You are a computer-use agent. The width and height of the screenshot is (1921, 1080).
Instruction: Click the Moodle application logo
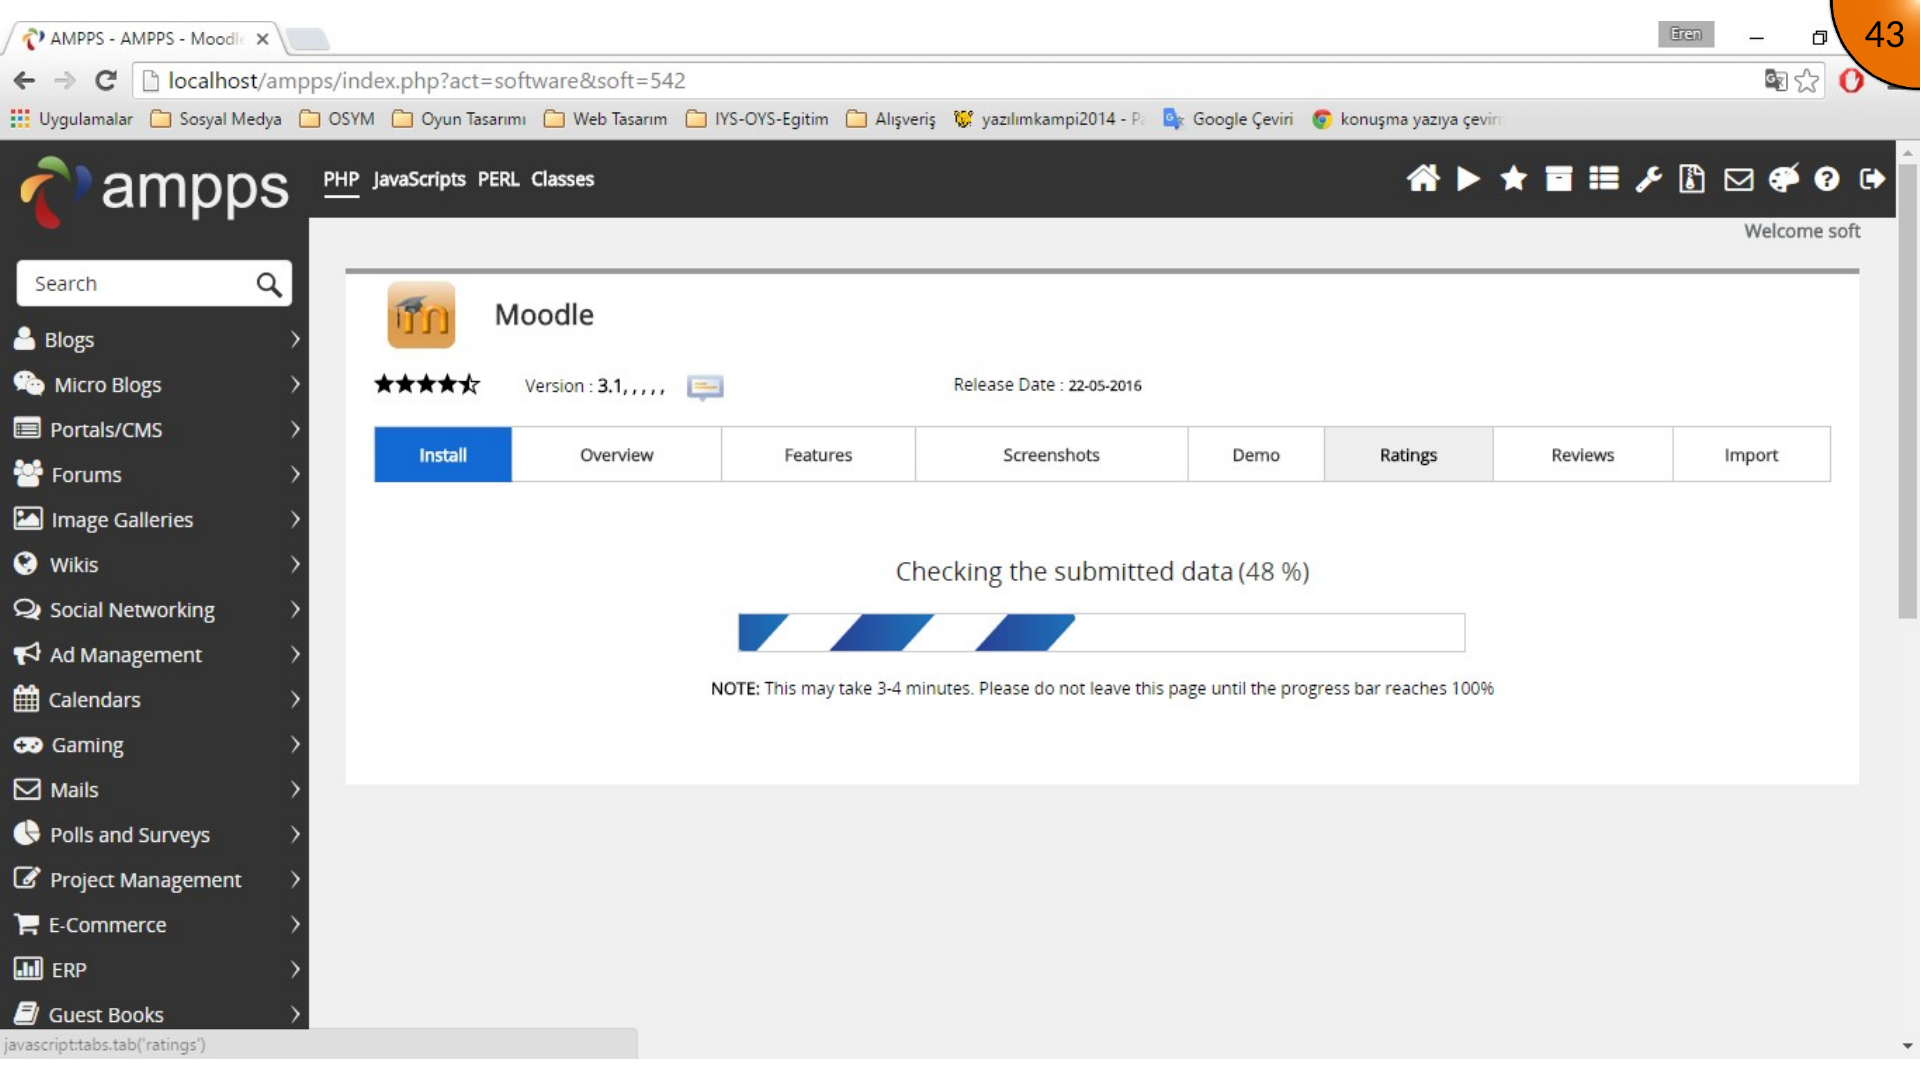pyautogui.click(x=421, y=315)
